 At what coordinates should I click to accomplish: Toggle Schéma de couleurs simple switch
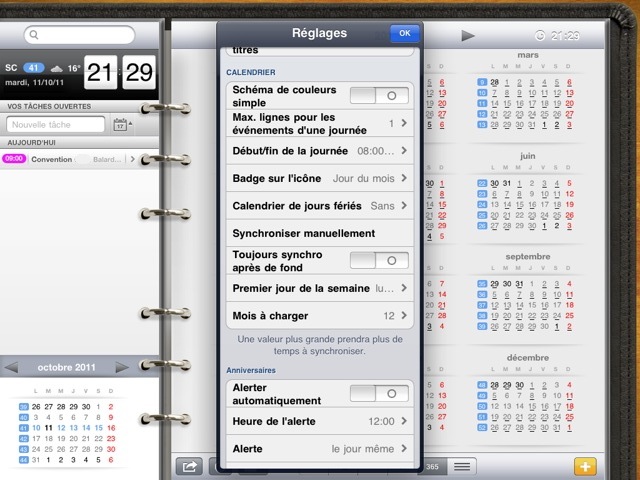(379, 95)
